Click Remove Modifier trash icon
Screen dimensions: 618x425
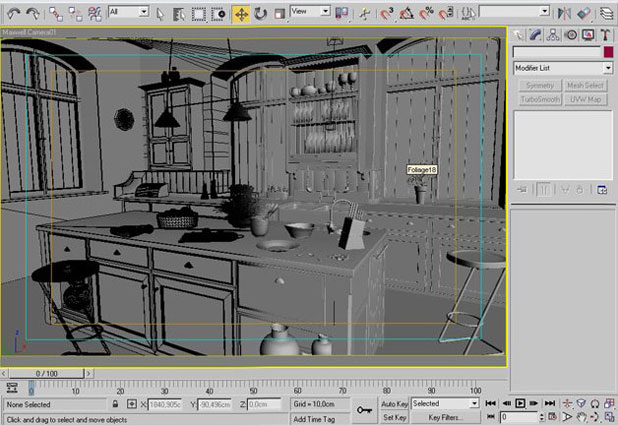point(580,190)
